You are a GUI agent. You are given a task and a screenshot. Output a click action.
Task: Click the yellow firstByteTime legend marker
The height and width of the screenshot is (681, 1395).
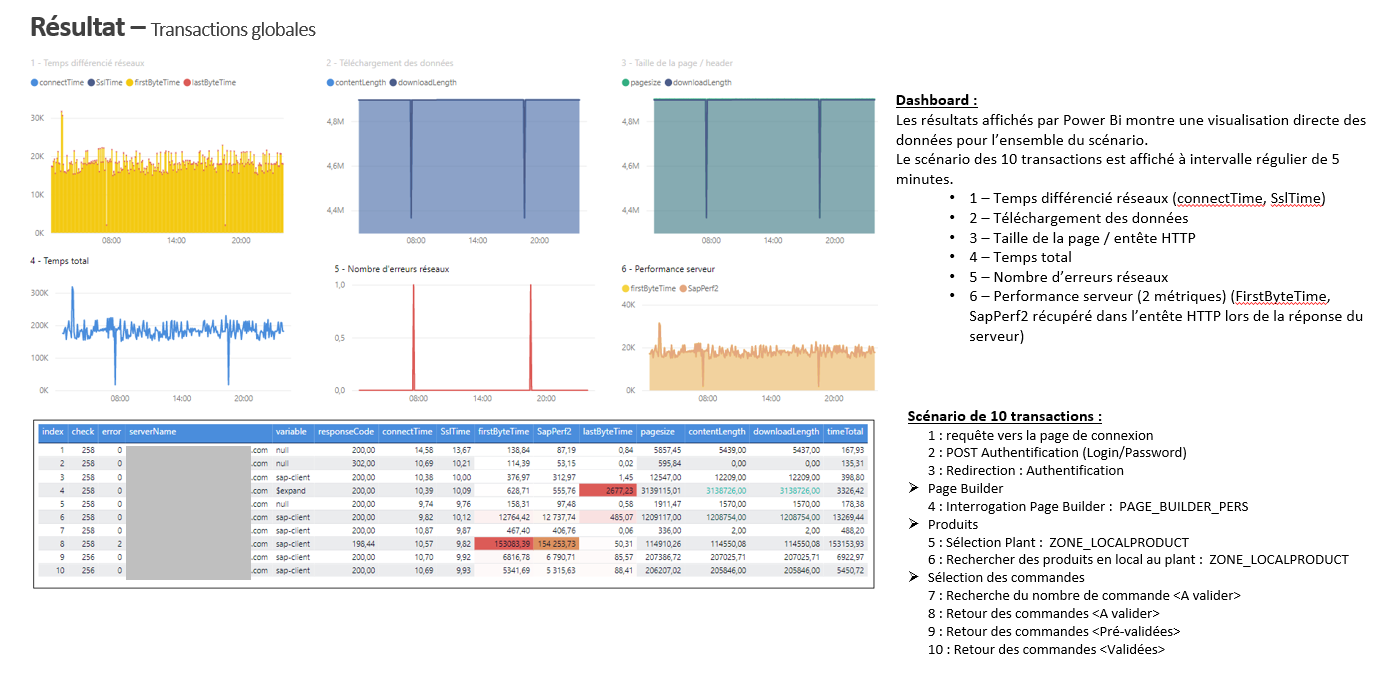131,84
